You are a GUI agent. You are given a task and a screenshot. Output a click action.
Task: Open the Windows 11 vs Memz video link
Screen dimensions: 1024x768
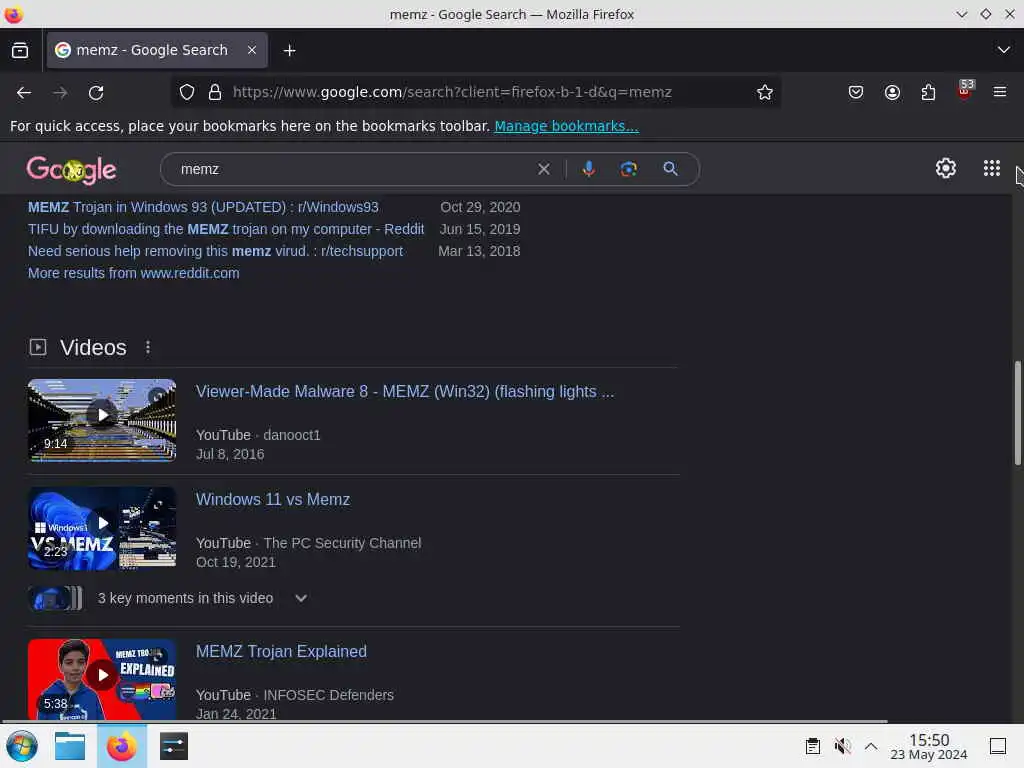click(x=273, y=500)
